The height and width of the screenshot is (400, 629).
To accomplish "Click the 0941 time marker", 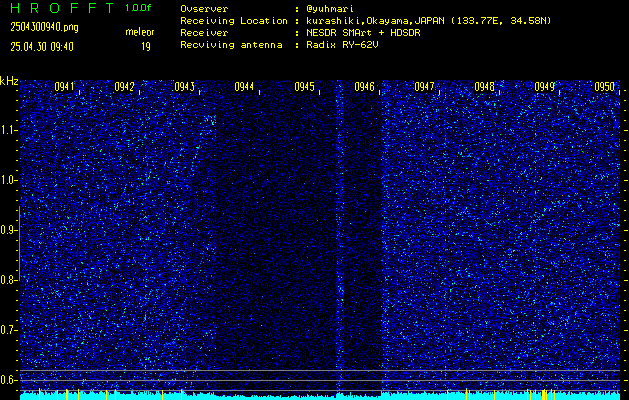I will pos(64,87).
